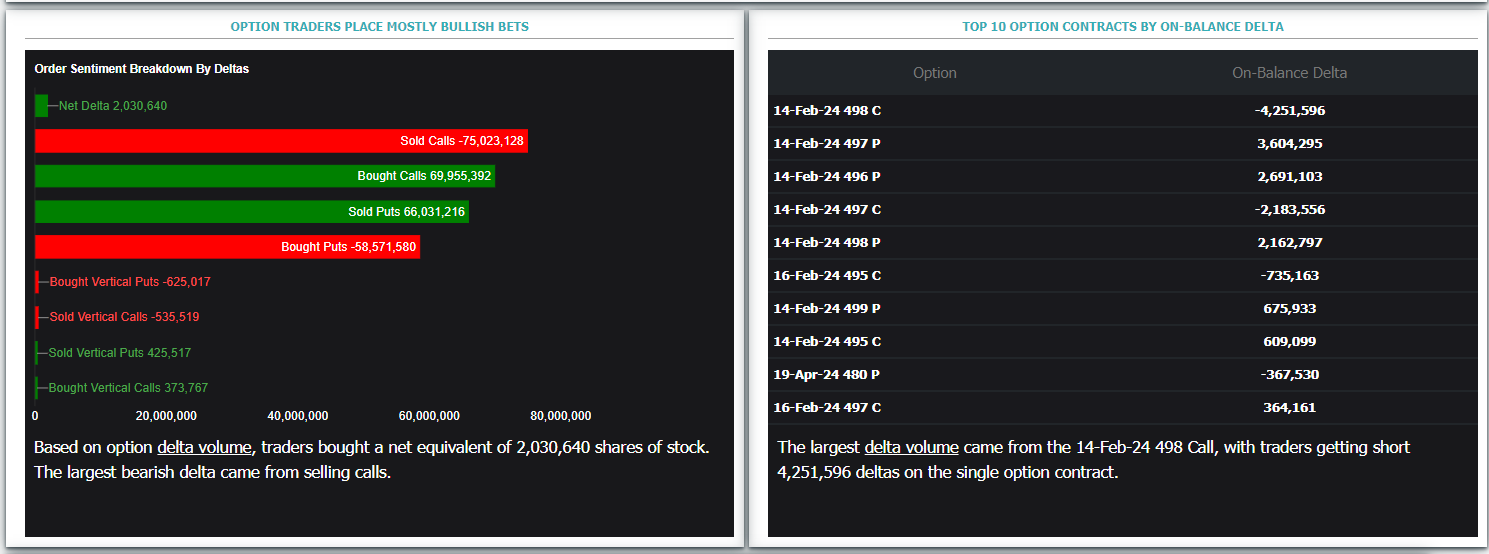
Task: Click the Sold Vertical Puts 425,517 label
Action: (x=119, y=353)
